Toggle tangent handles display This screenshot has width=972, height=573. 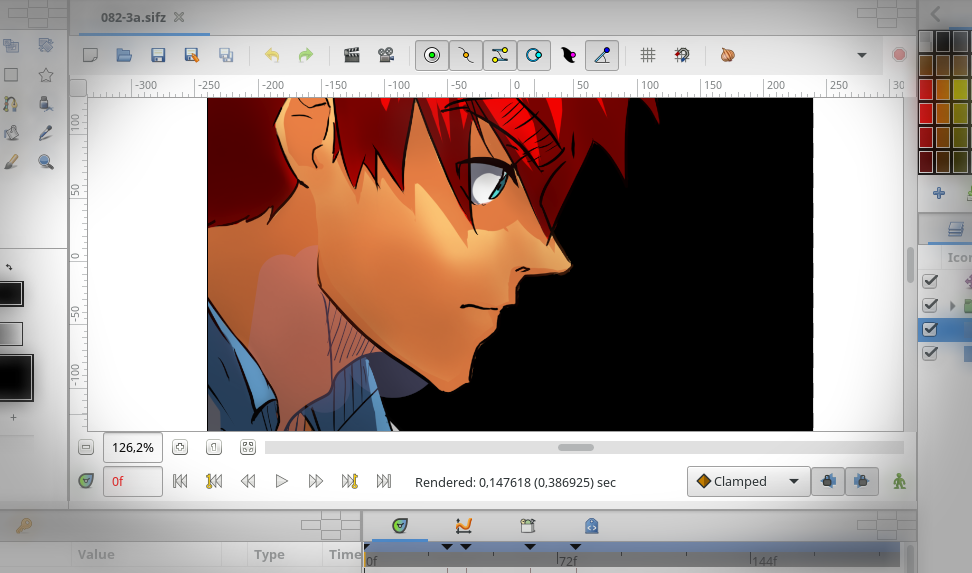click(500, 55)
